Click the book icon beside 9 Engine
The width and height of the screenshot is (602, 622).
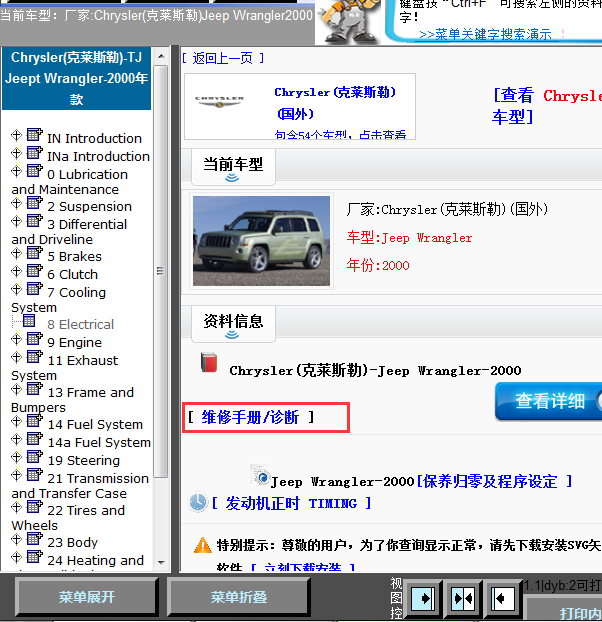pyautogui.click(x=35, y=339)
